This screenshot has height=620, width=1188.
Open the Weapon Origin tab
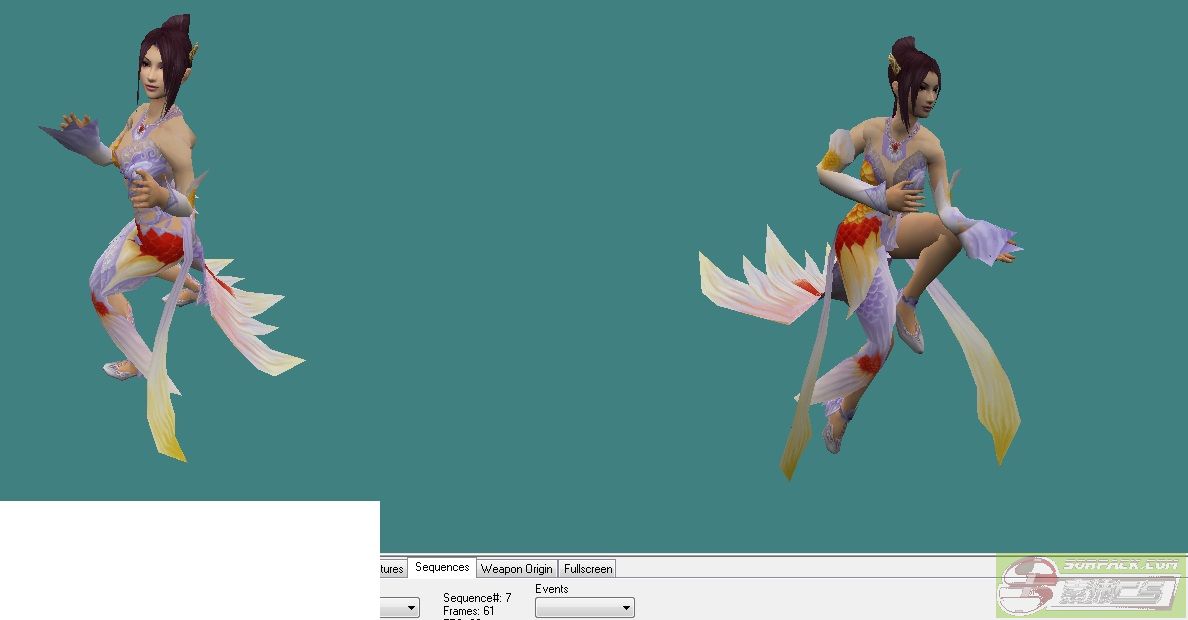pos(517,568)
